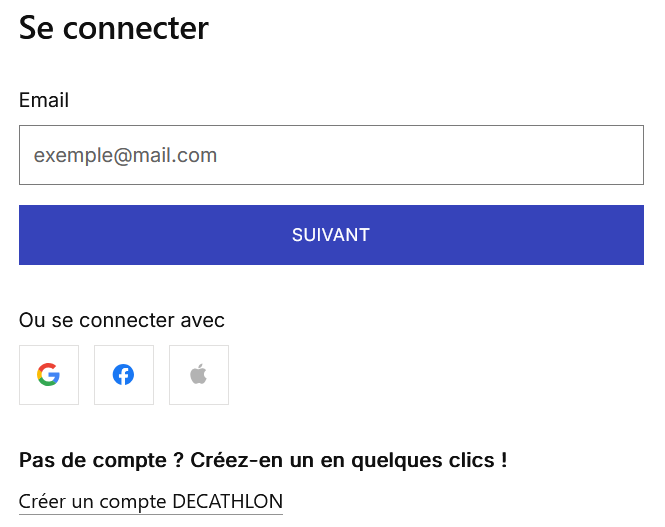Place cursor in the email address box
This screenshot has width=665, height=527.
[331, 155]
